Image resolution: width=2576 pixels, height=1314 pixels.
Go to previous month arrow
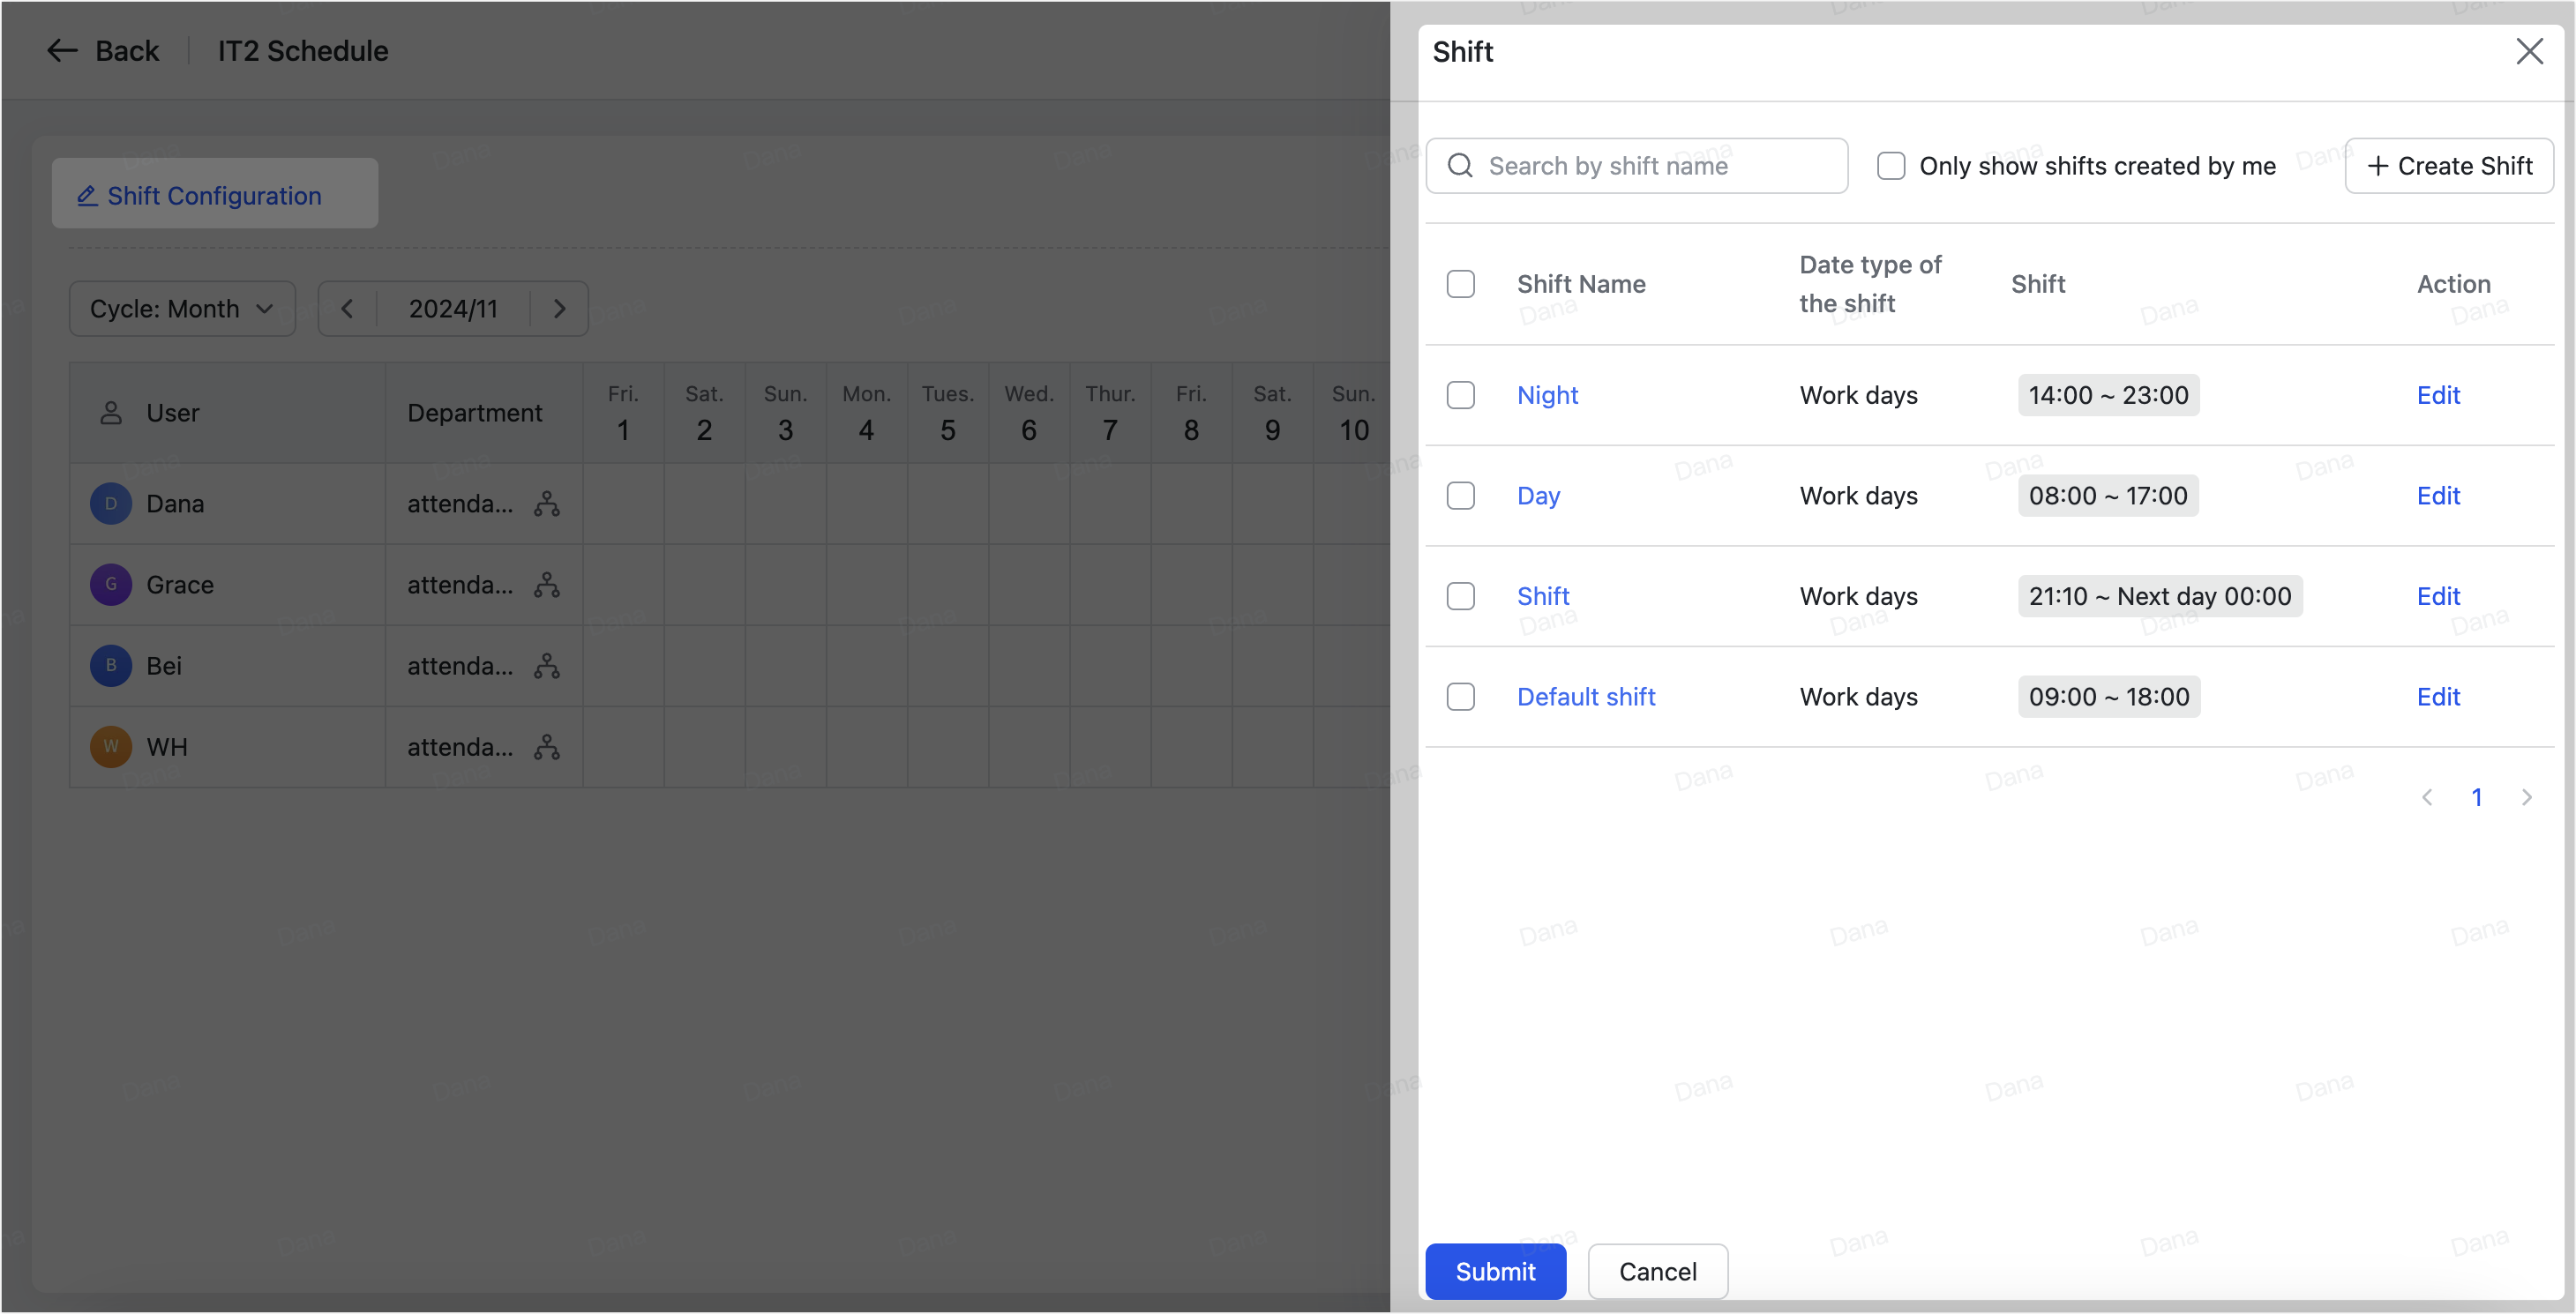pyautogui.click(x=347, y=309)
